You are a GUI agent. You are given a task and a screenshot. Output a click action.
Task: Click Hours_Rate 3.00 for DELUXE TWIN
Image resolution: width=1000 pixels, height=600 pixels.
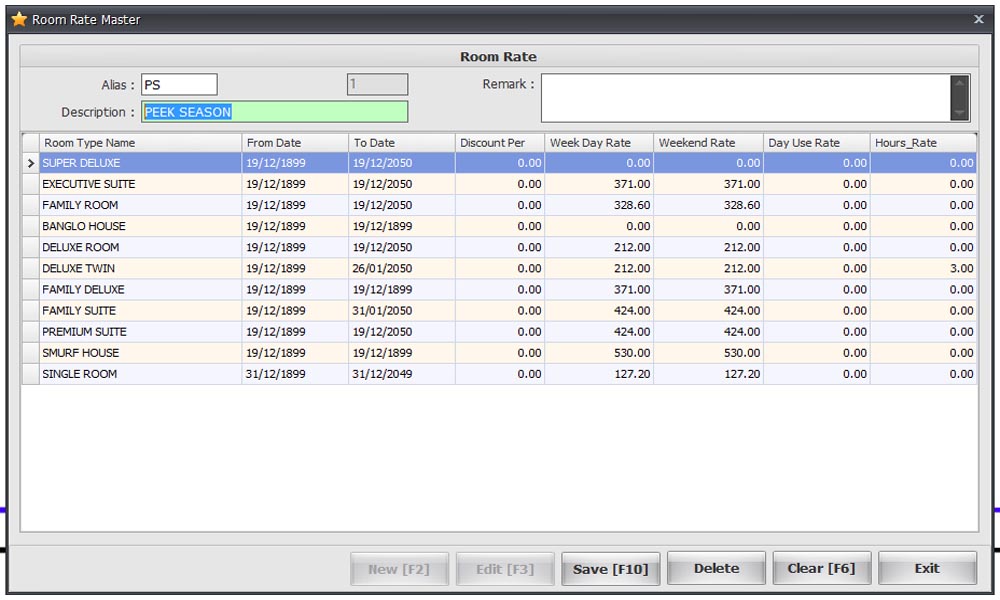[x=923, y=268]
